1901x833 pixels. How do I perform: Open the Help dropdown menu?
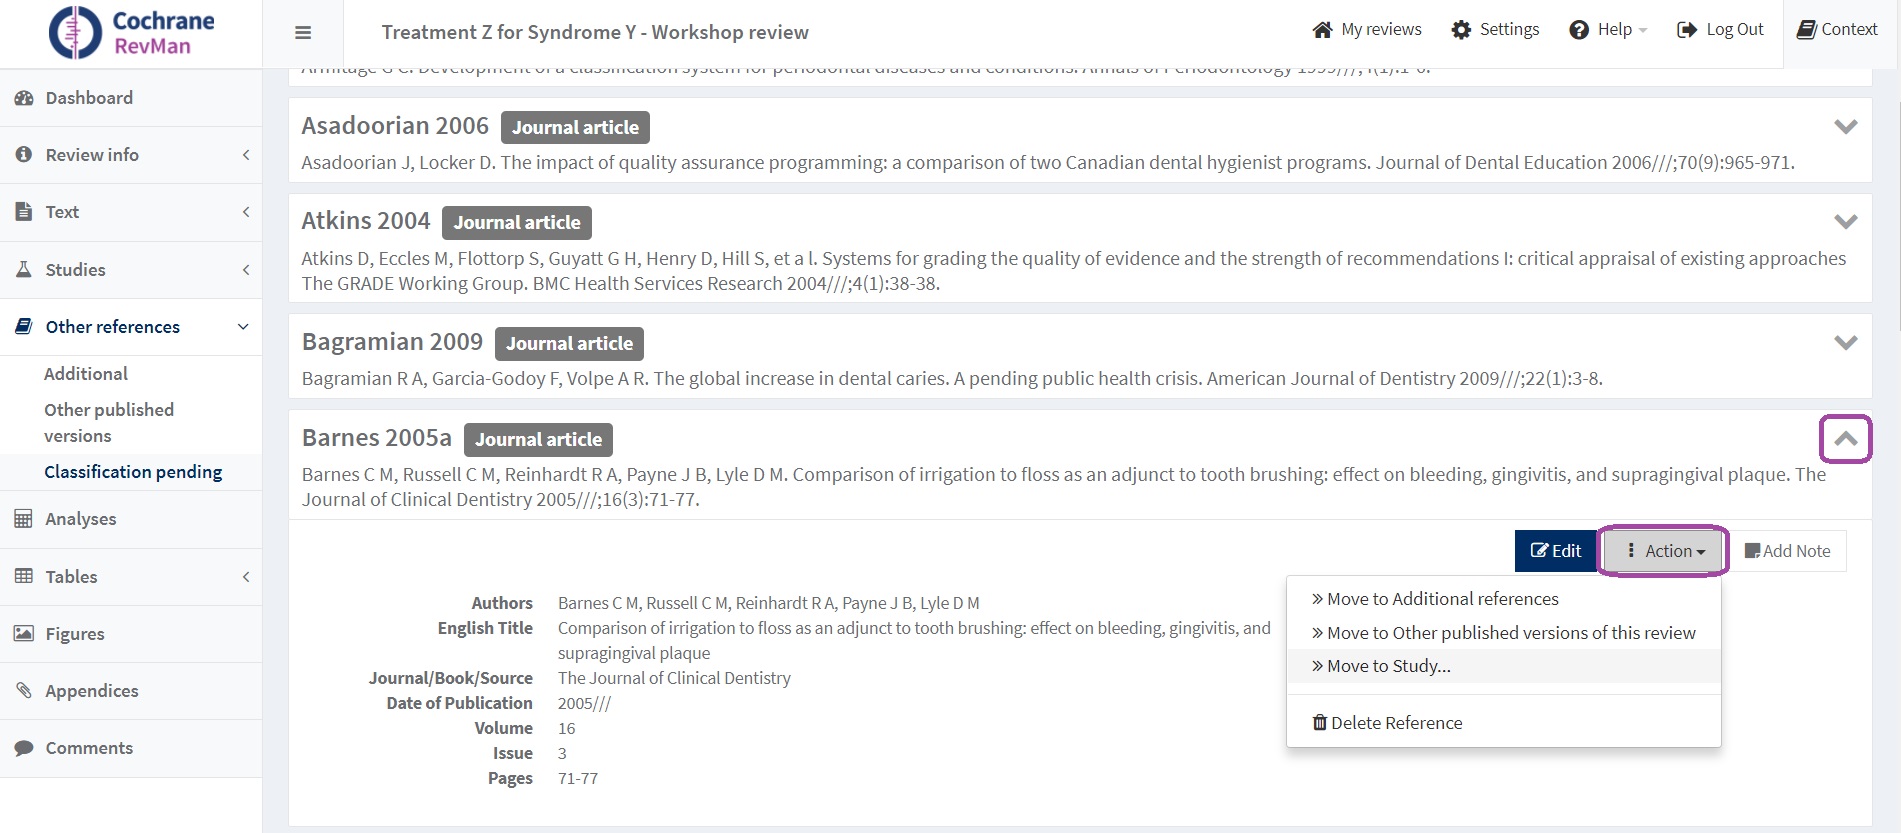point(1607,30)
